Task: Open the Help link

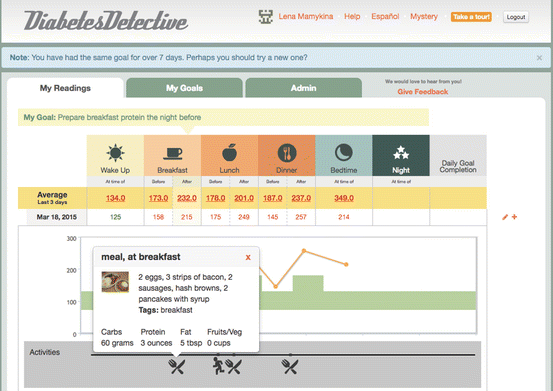Action: tap(352, 17)
